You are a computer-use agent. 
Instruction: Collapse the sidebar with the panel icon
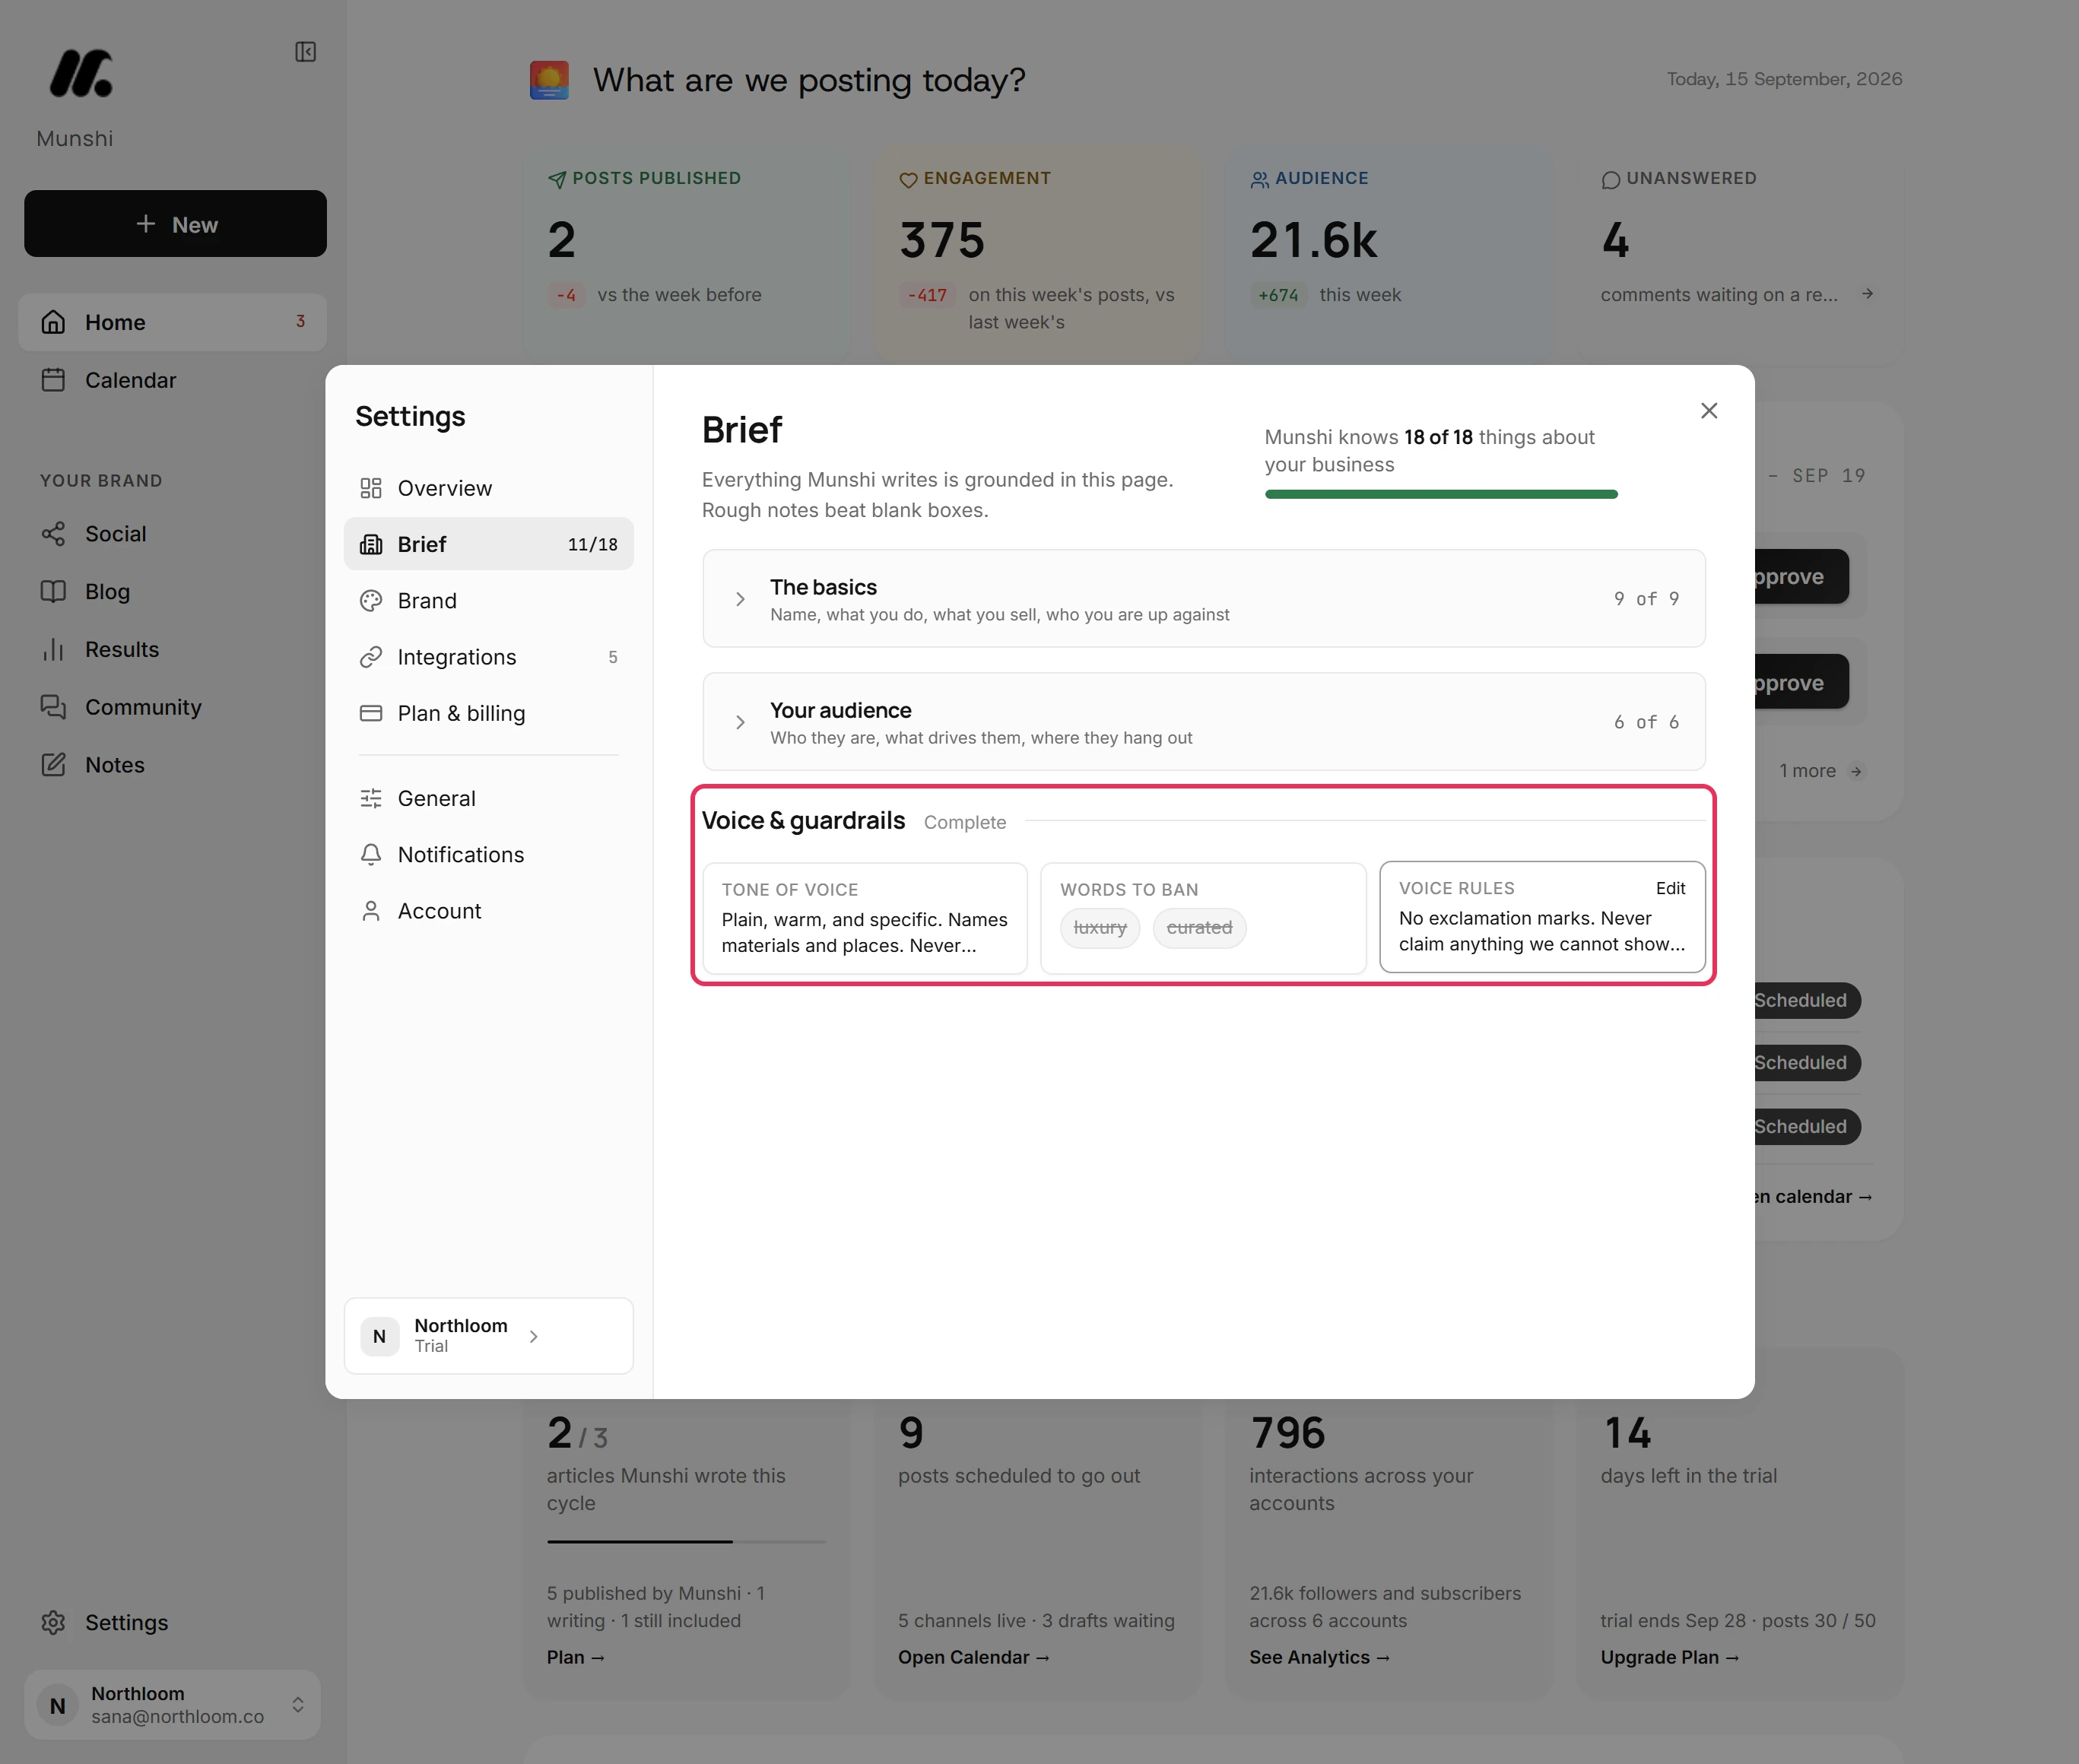click(x=305, y=52)
